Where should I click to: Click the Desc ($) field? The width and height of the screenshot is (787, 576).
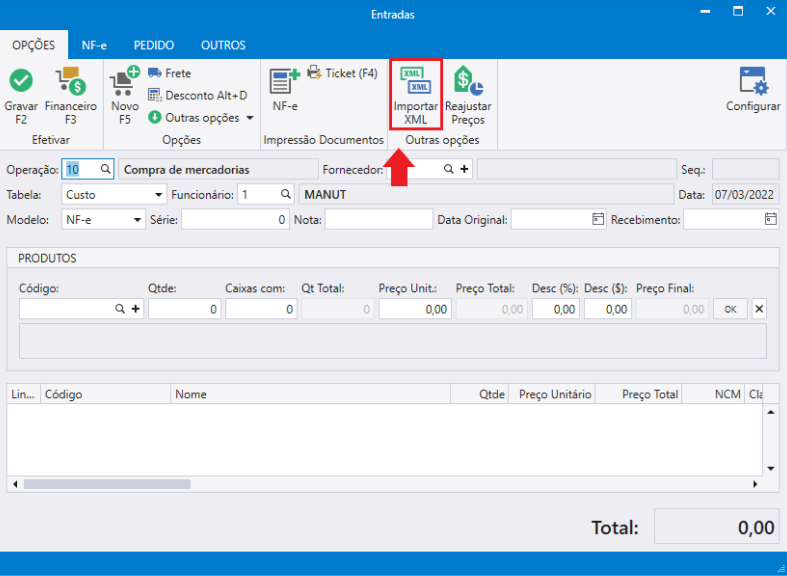tap(608, 309)
